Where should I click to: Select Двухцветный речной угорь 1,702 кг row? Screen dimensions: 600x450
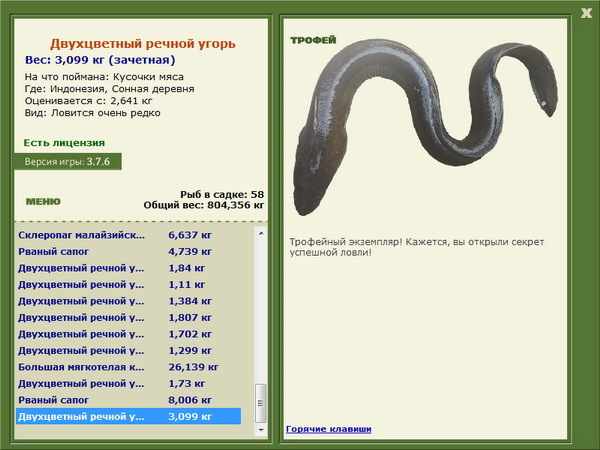(x=129, y=334)
